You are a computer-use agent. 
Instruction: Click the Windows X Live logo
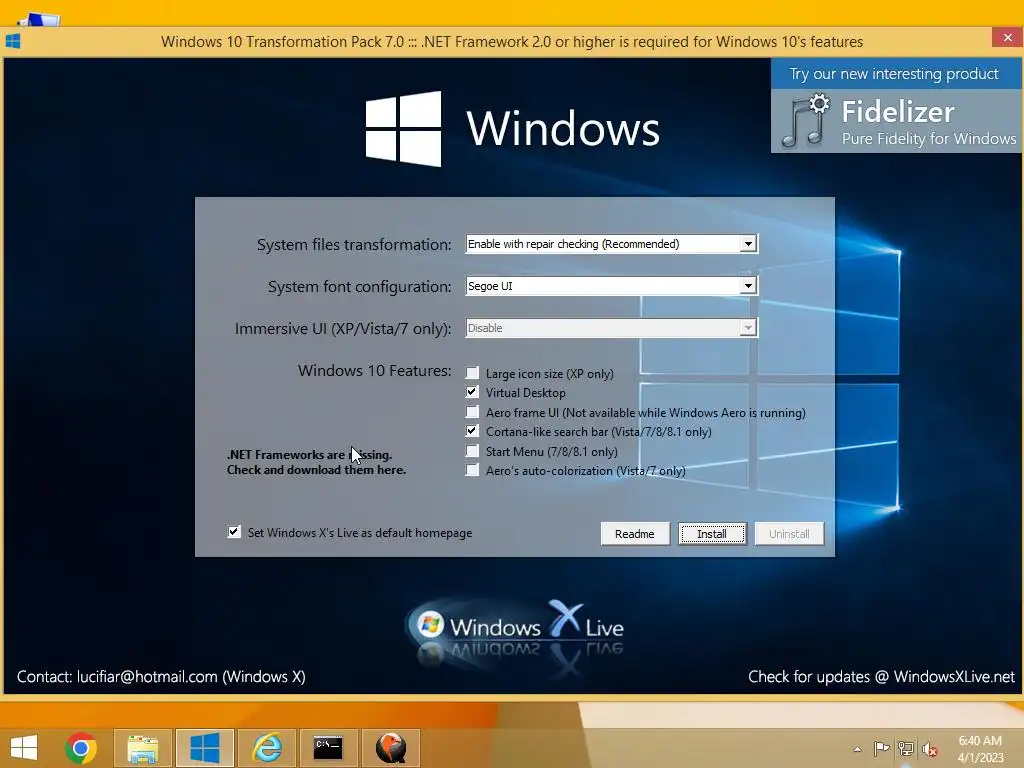[x=516, y=628]
